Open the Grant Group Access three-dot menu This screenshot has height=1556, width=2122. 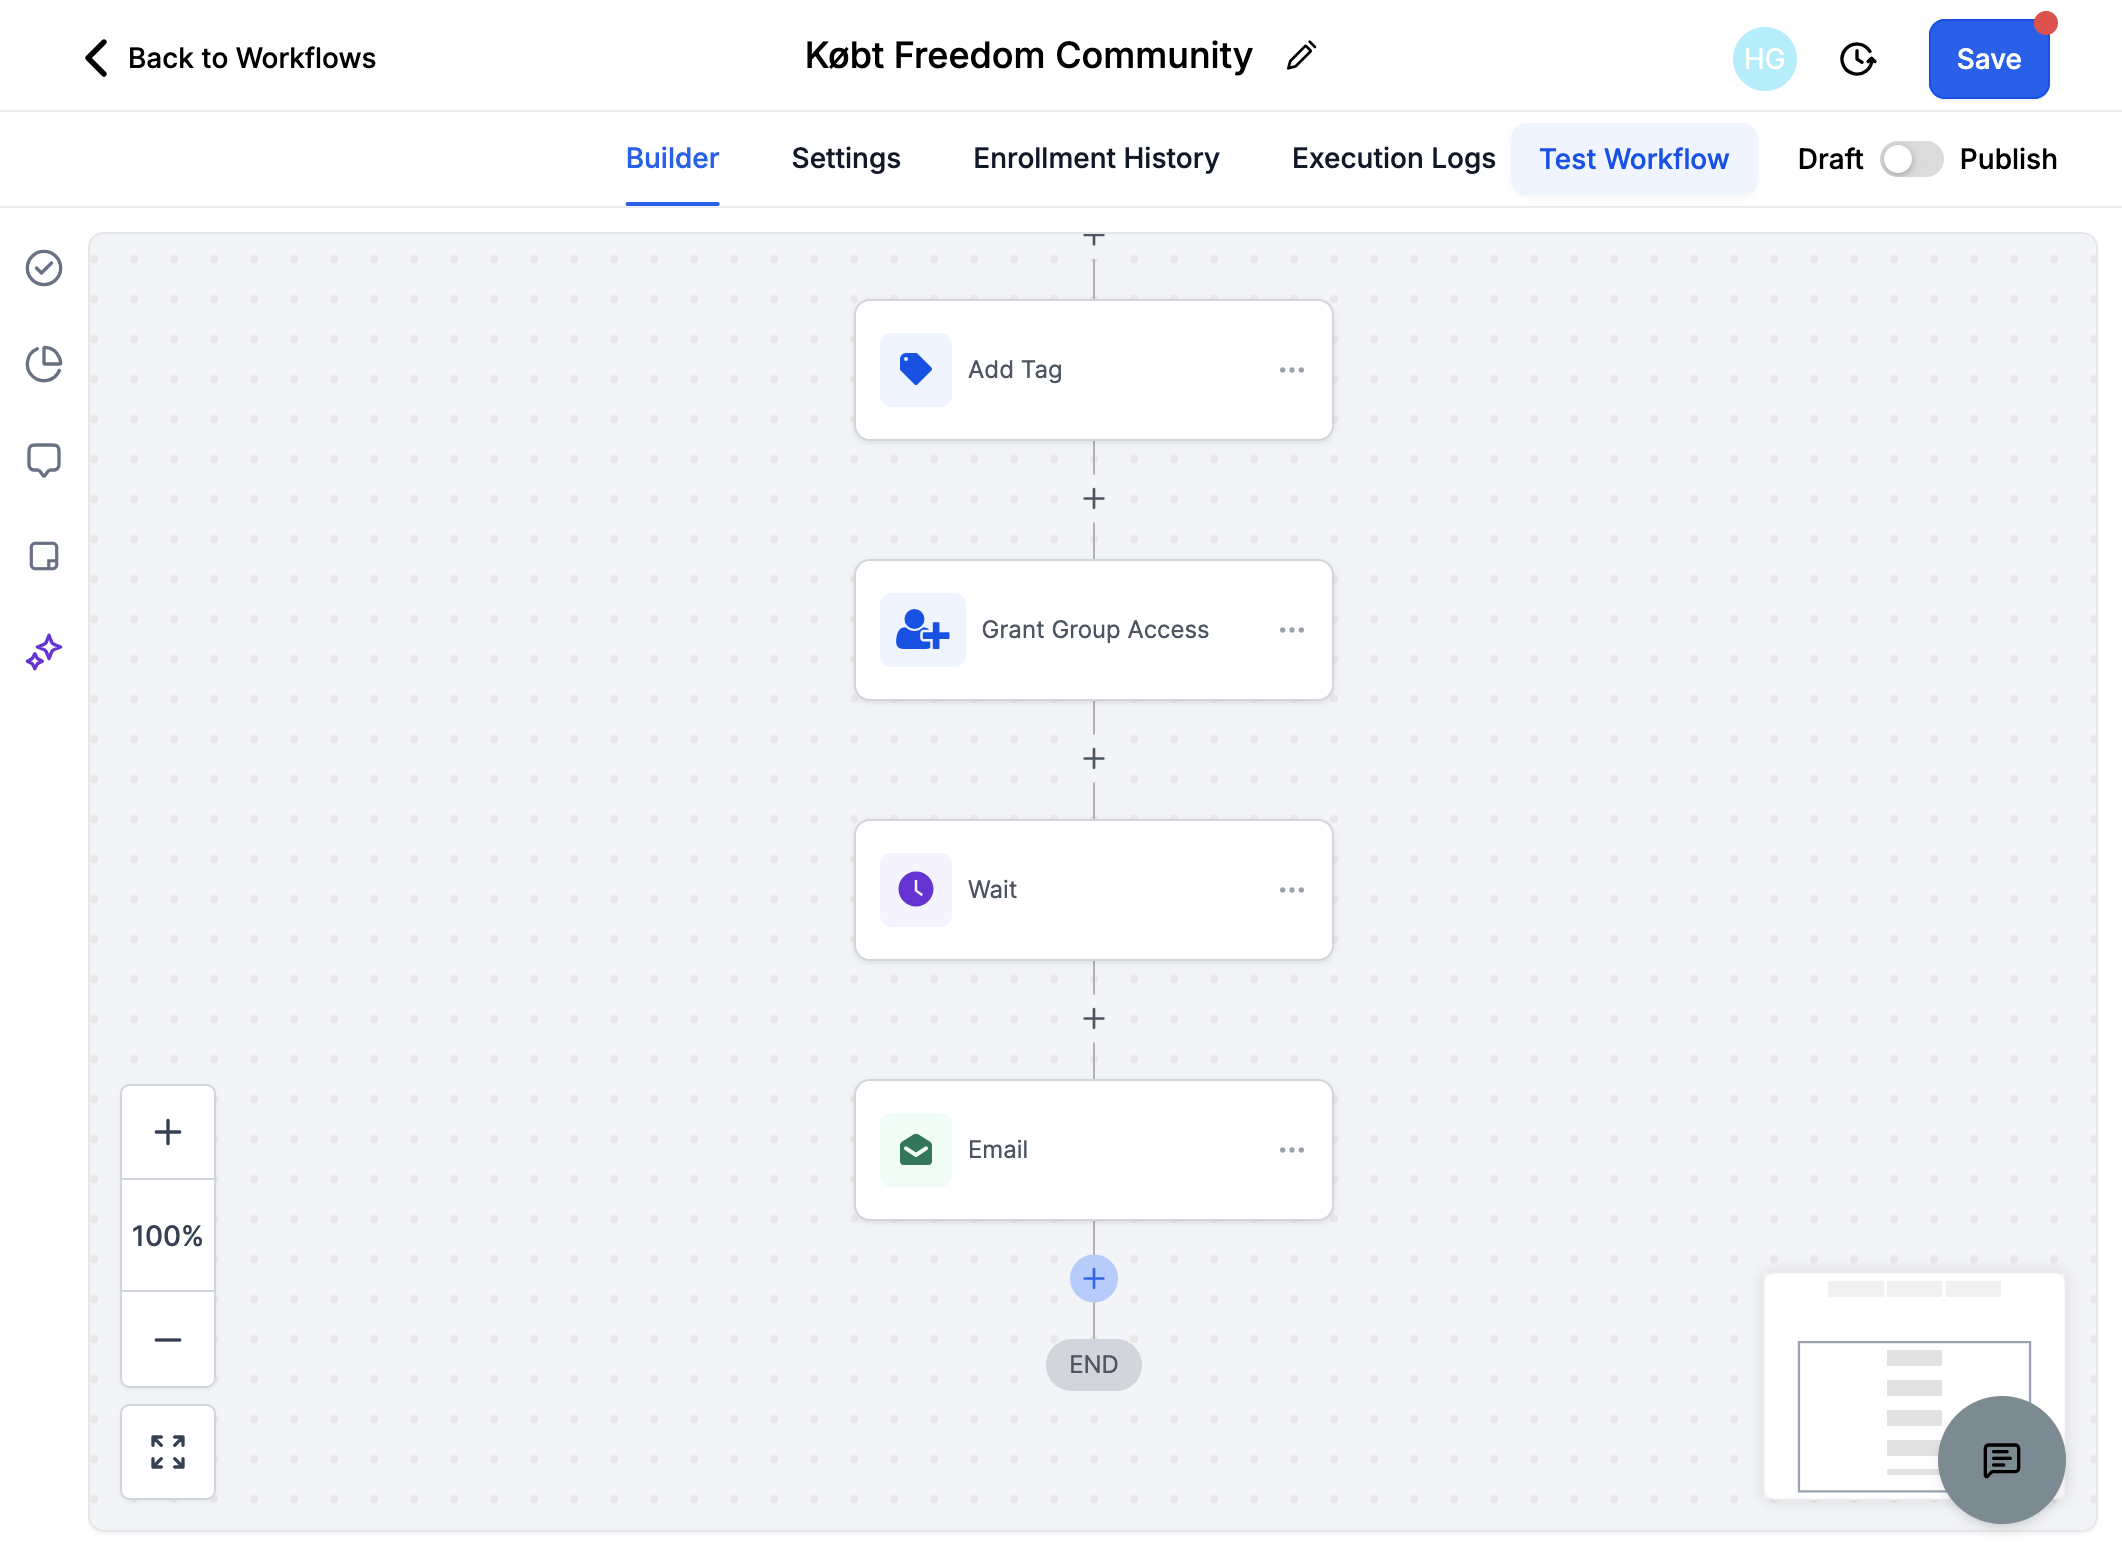tap(1292, 630)
